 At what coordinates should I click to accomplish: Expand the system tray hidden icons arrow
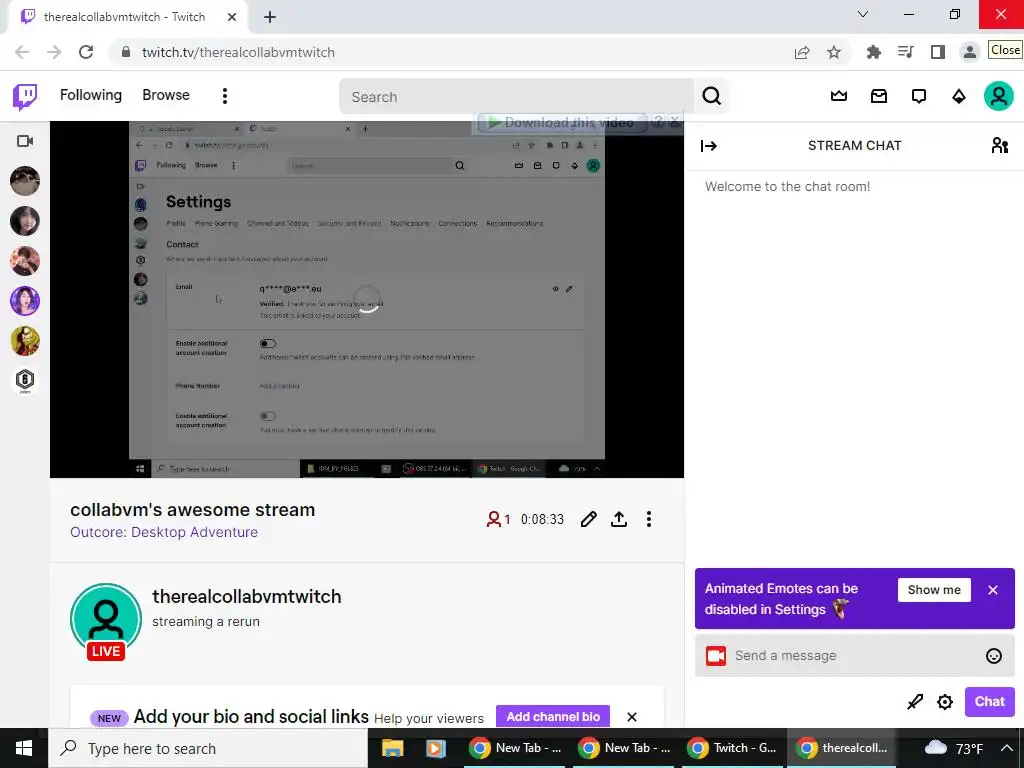tap(1007, 748)
